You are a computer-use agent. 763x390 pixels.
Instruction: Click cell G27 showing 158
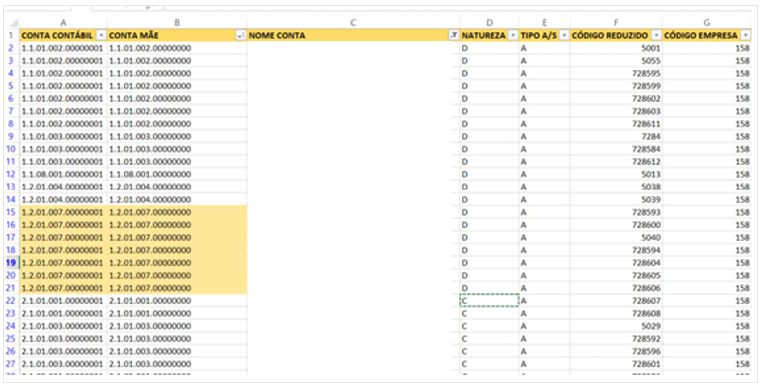(707, 364)
